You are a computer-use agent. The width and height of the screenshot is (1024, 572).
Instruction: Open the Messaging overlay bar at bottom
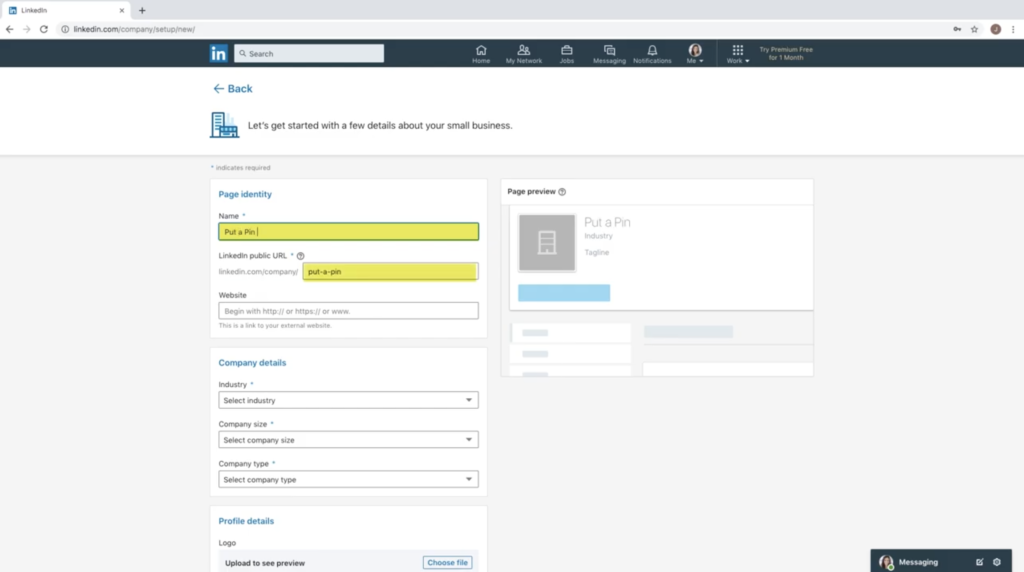click(x=941, y=562)
